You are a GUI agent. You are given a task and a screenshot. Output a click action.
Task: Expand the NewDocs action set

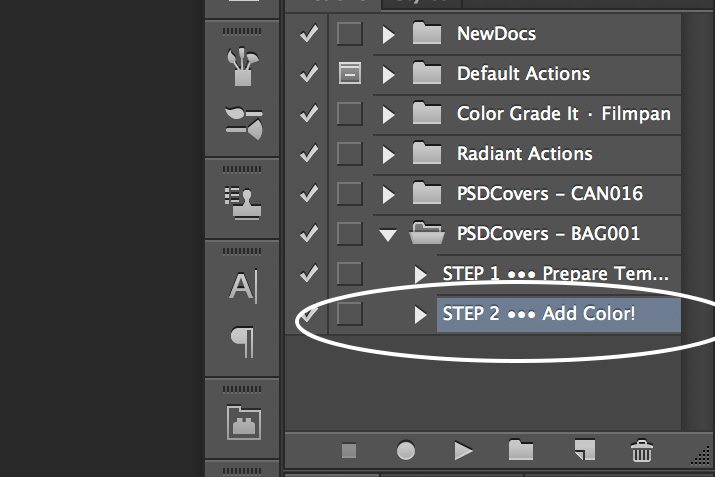[388, 34]
